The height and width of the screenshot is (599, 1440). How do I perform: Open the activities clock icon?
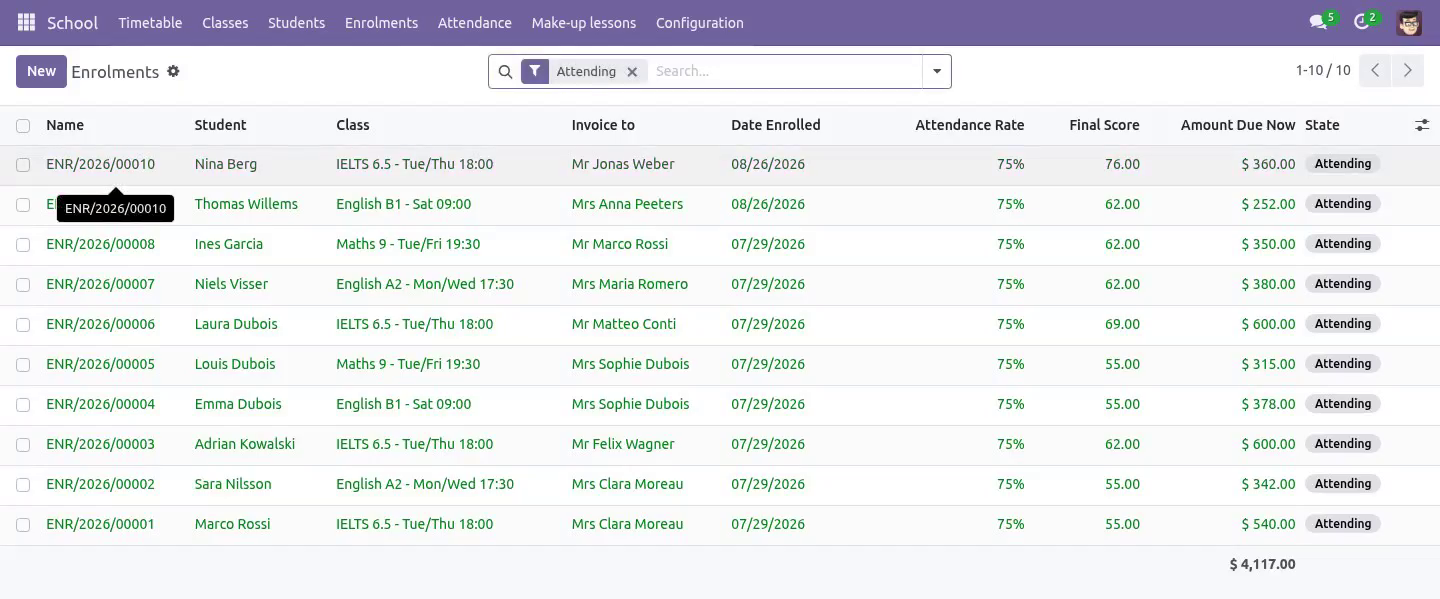point(1361,22)
